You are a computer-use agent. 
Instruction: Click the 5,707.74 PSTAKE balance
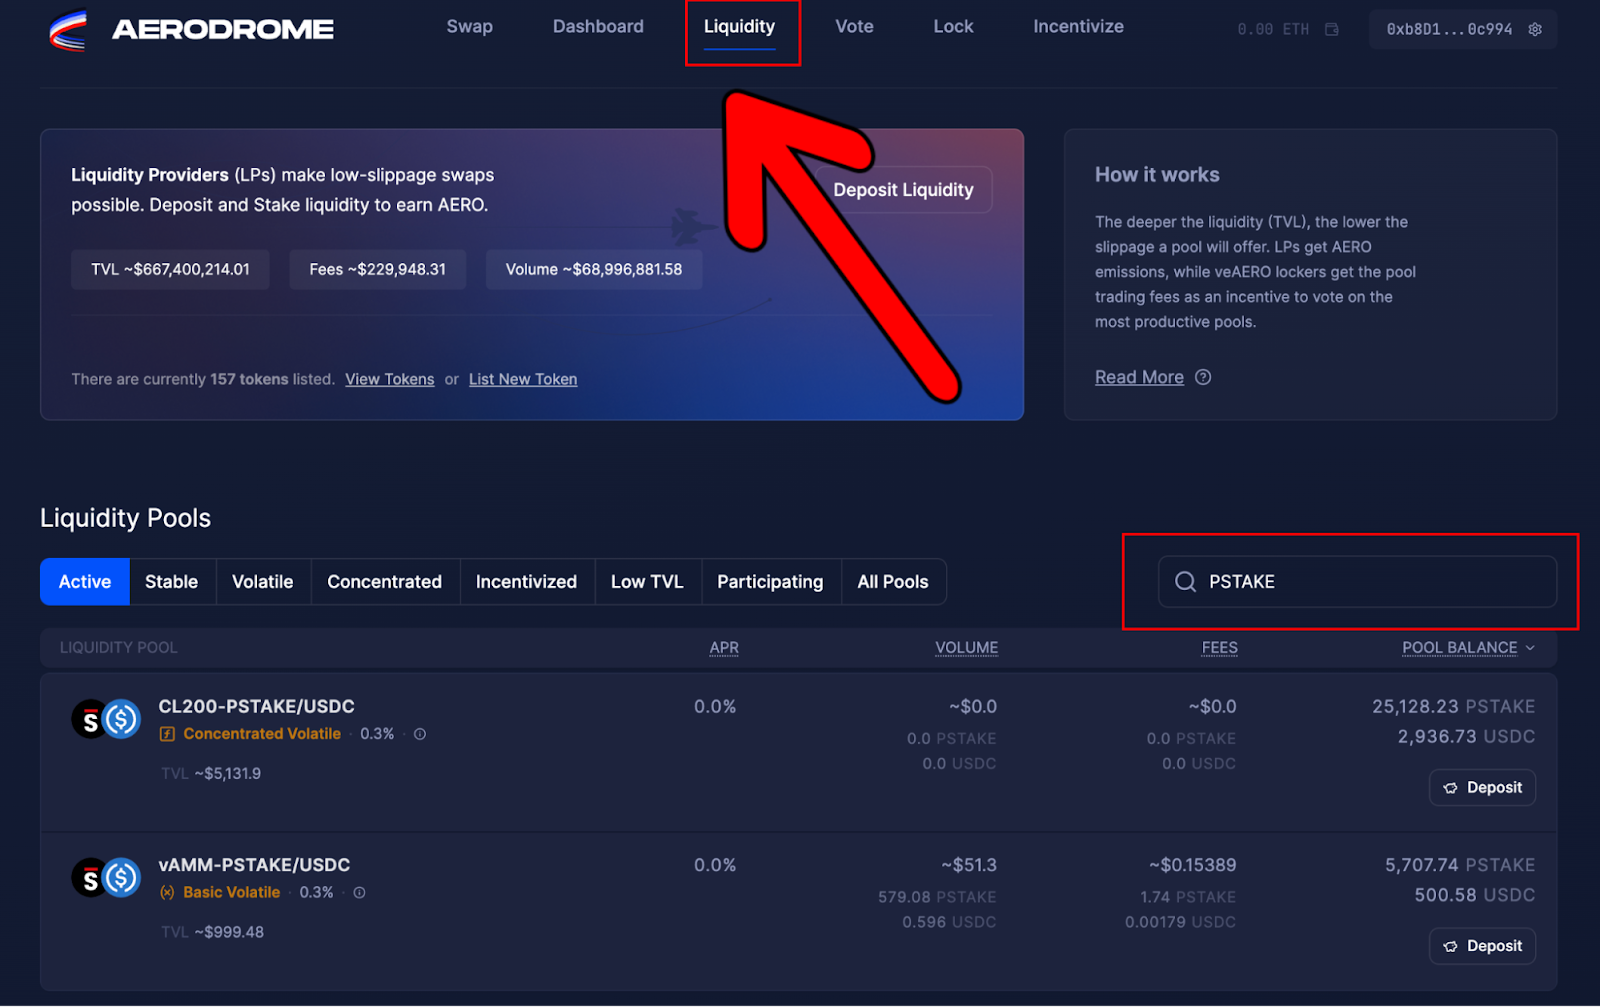1460,865
